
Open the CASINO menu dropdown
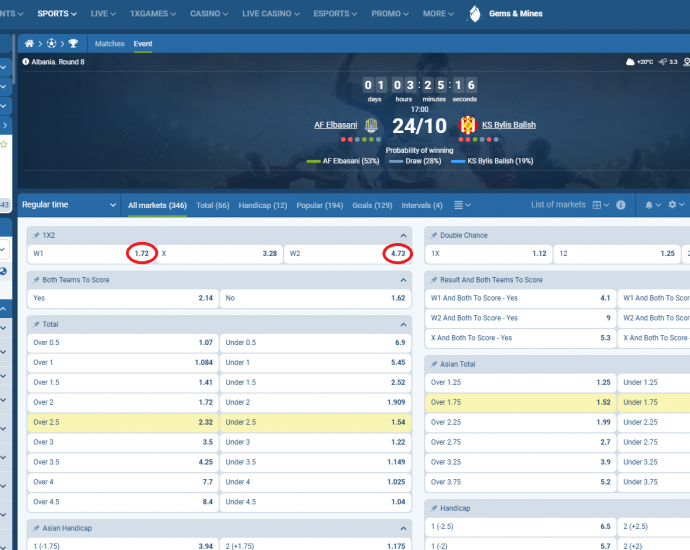click(x=209, y=14)
